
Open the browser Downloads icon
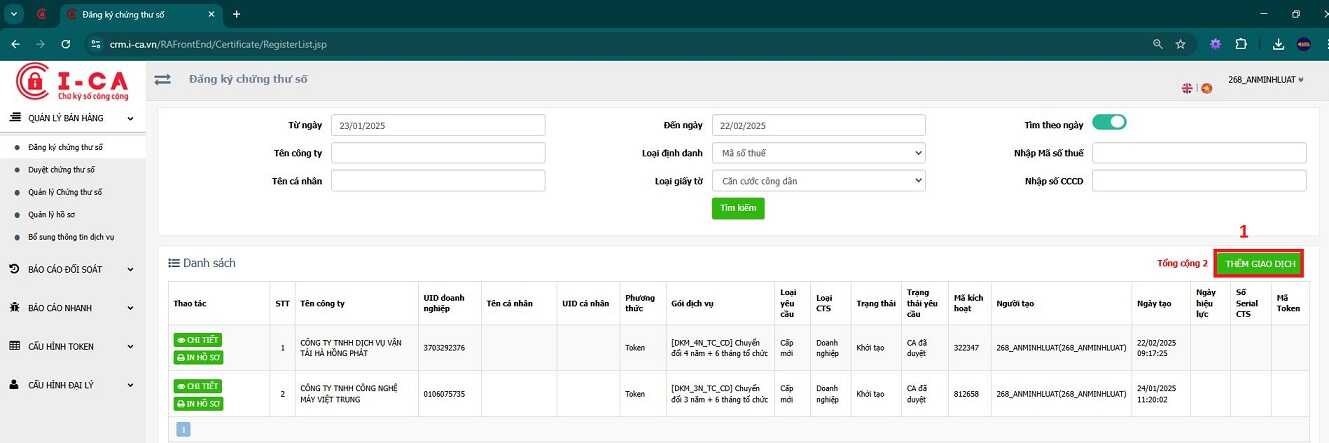pyautogui.click(x=1278, y=44)
